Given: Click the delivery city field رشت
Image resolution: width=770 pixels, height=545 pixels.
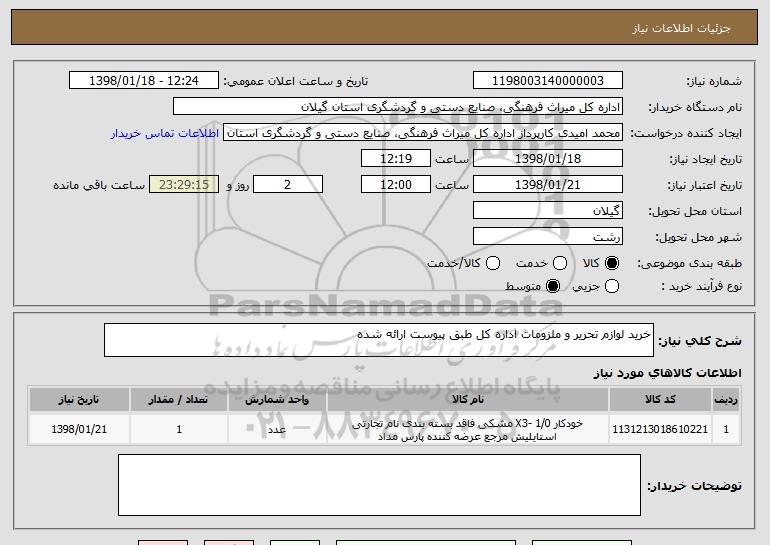Looking at the screenshot, I should click(548, 237).
